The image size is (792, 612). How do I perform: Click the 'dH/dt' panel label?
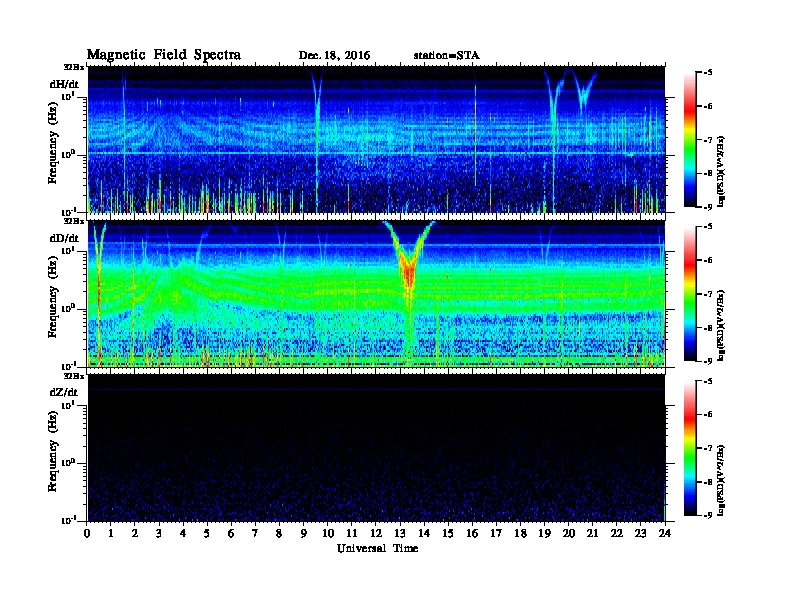[64, 84]
